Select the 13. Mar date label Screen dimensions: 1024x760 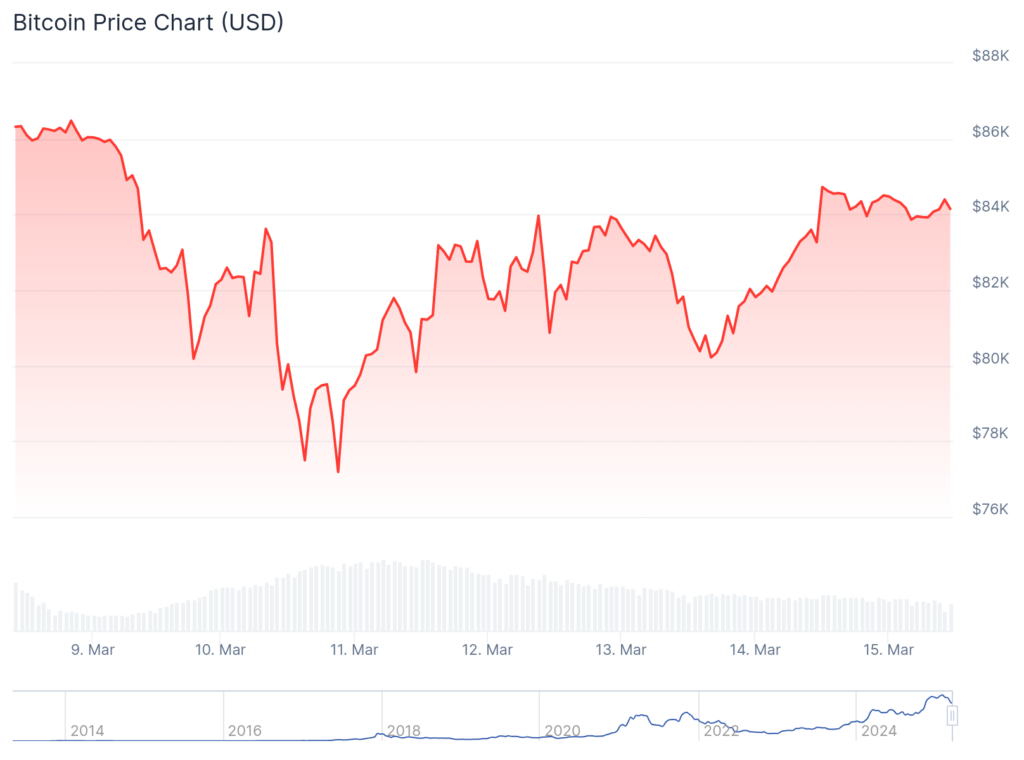click(621, 650)
